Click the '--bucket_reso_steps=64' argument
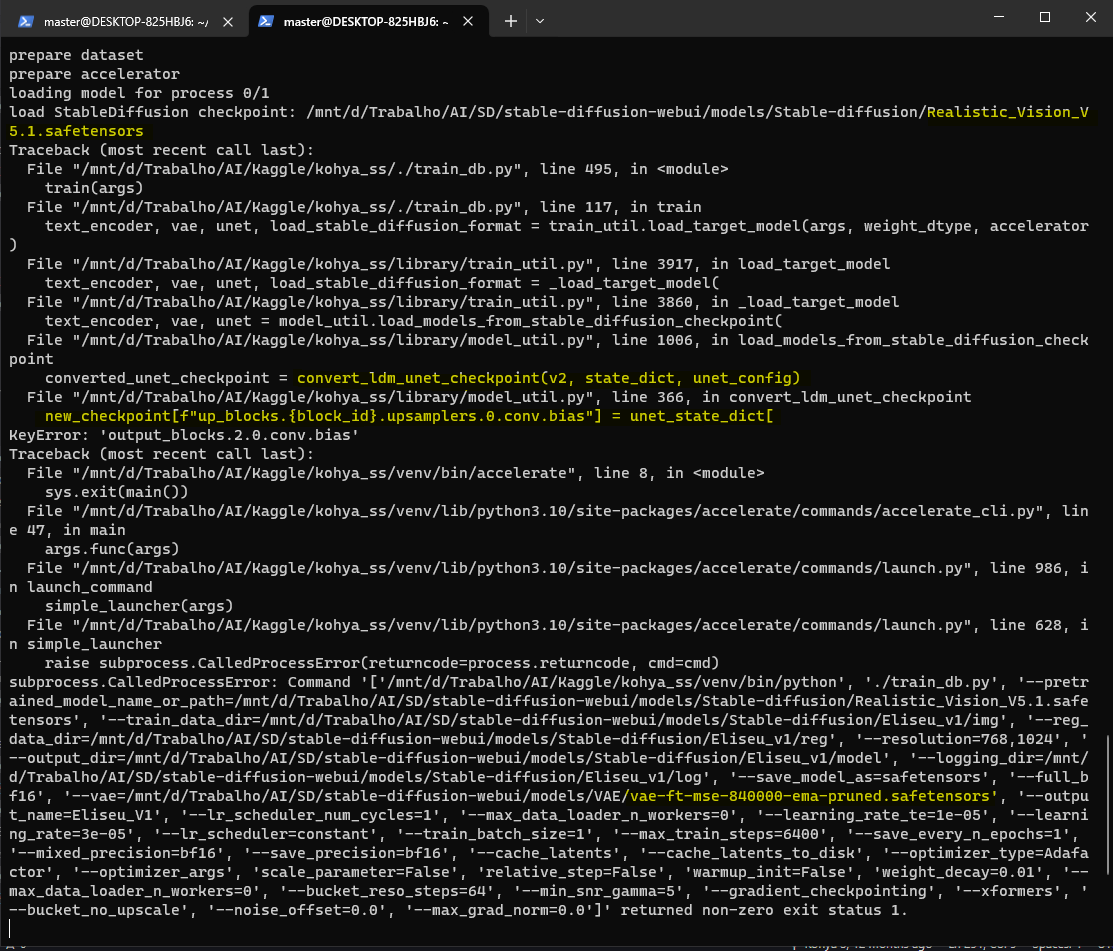 [x=387, y=891]
